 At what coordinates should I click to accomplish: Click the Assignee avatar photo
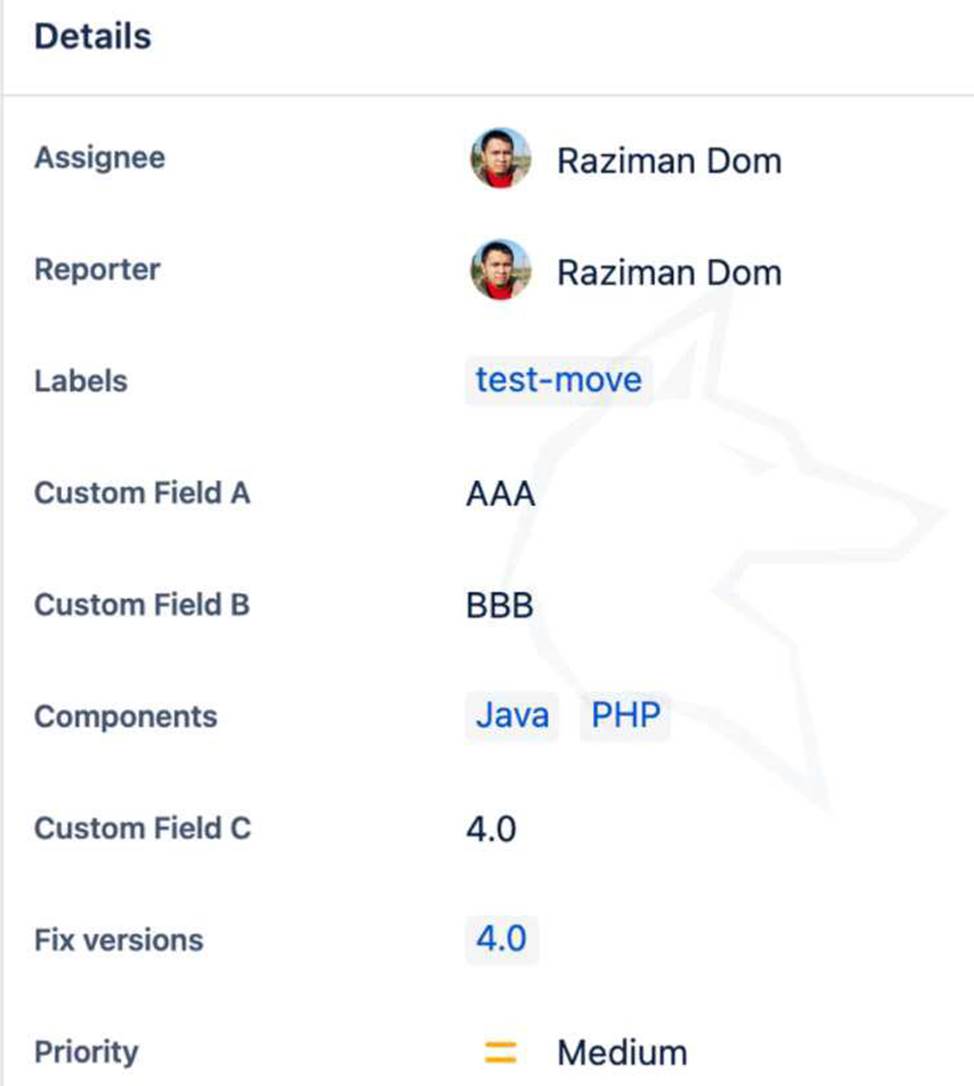pos(500,158)
